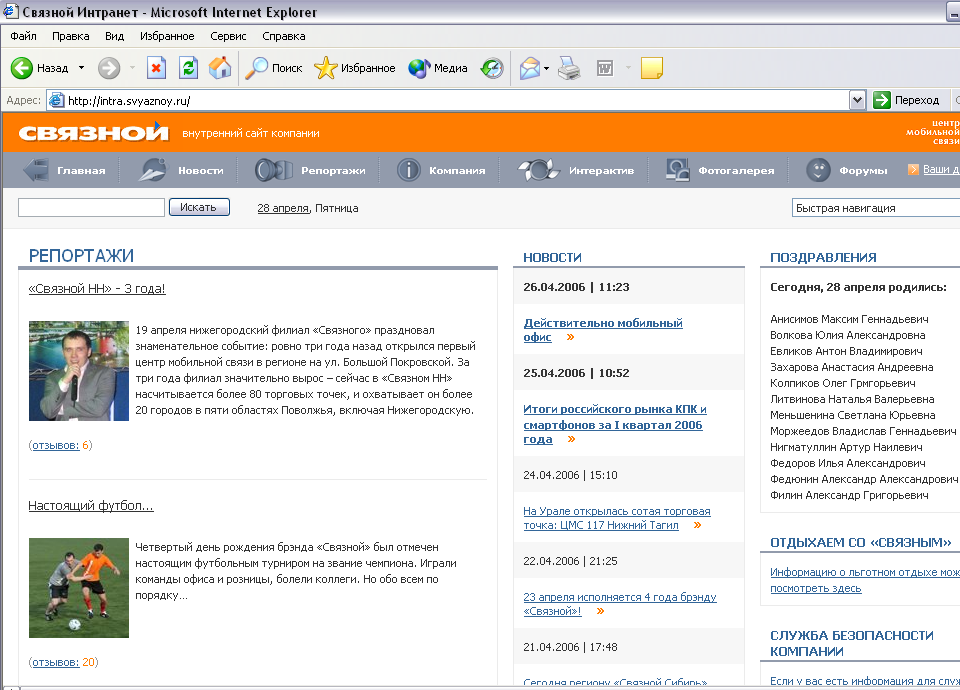Click the Edit with Word icon
This screenshot has height=690, width=960.
click(605, 68)
